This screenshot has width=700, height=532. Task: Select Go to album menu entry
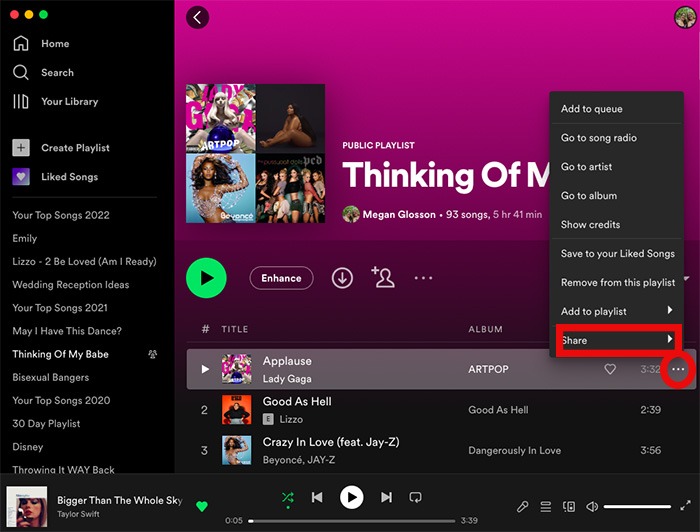616,196
